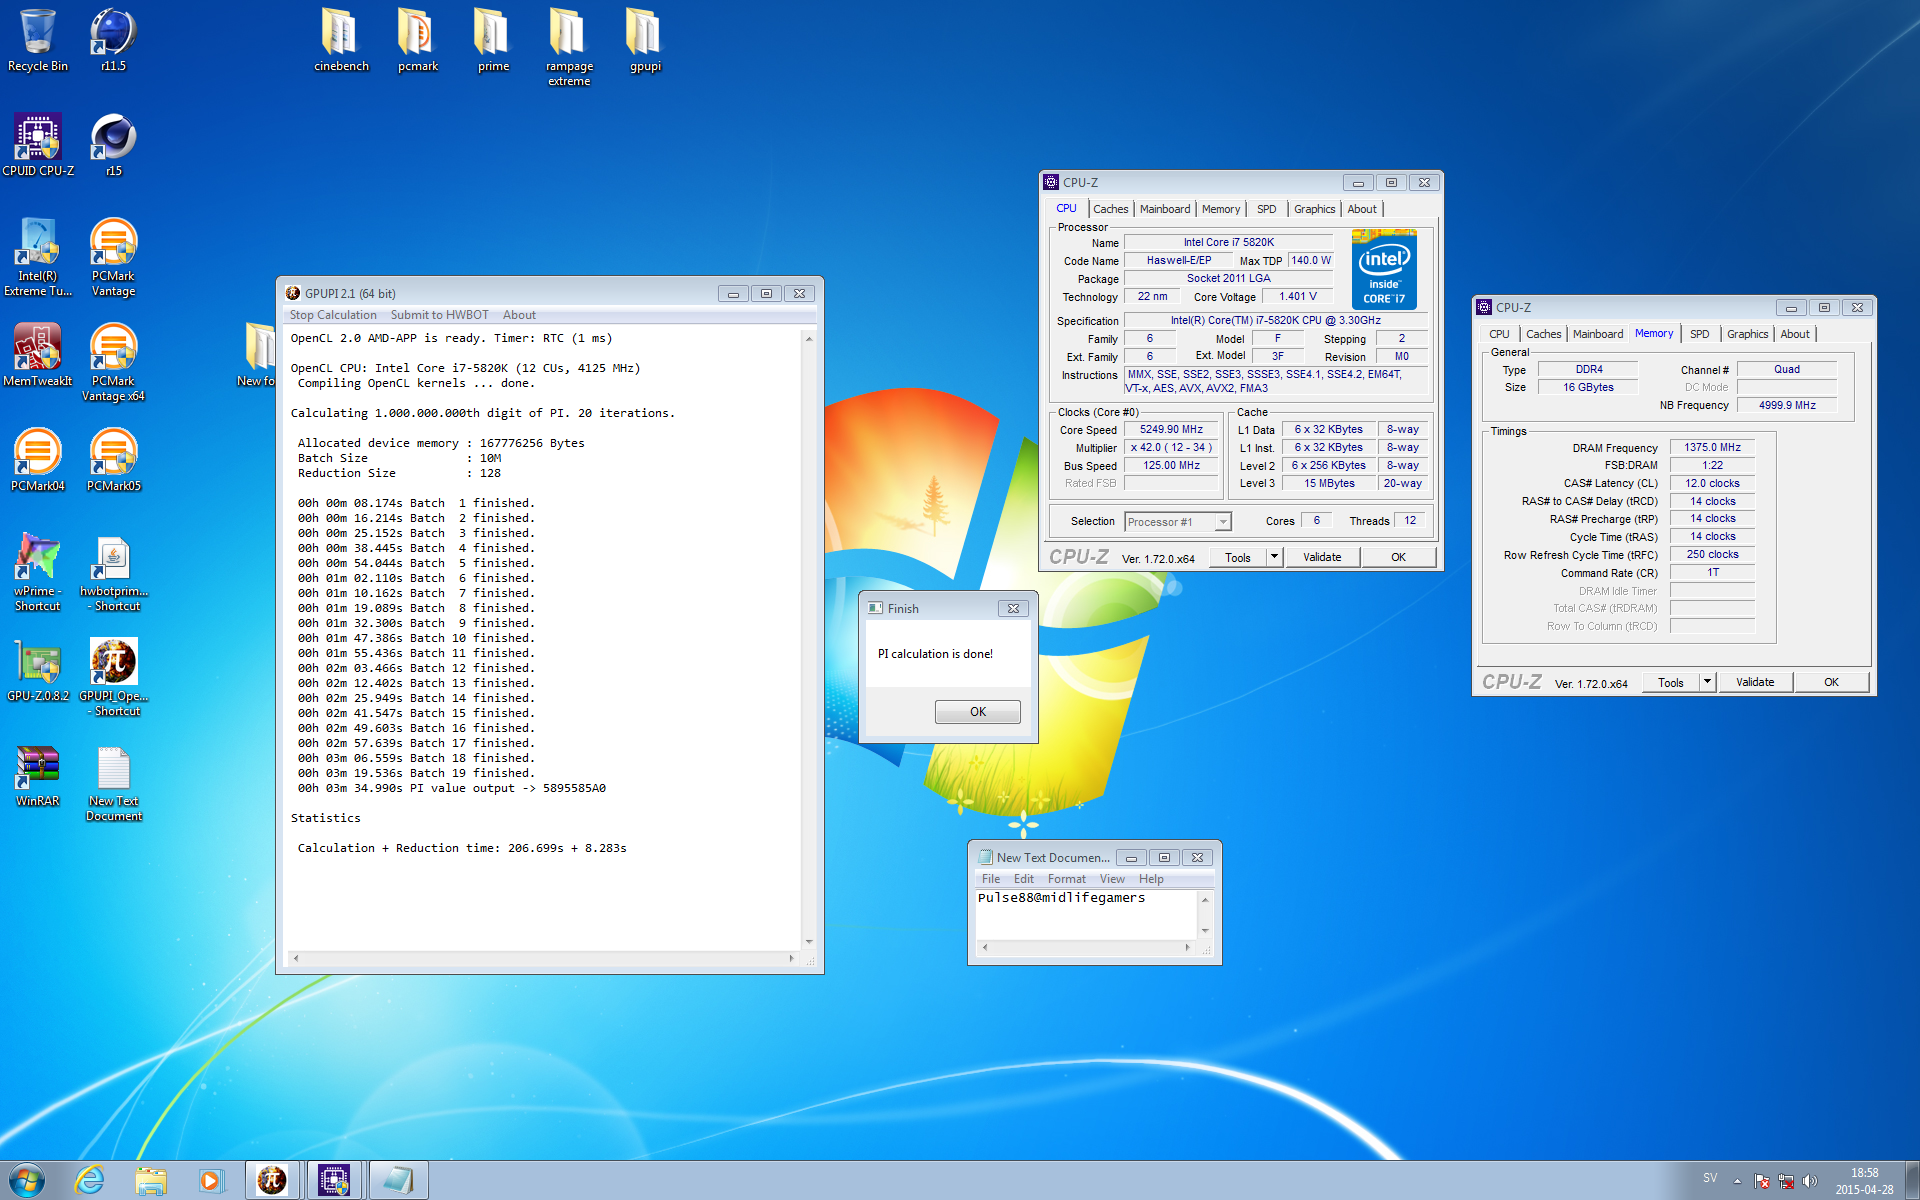Click the Intel Core i7 logo
This screenshot has height=1200, width=1920.
click(x=1384, y=269)
